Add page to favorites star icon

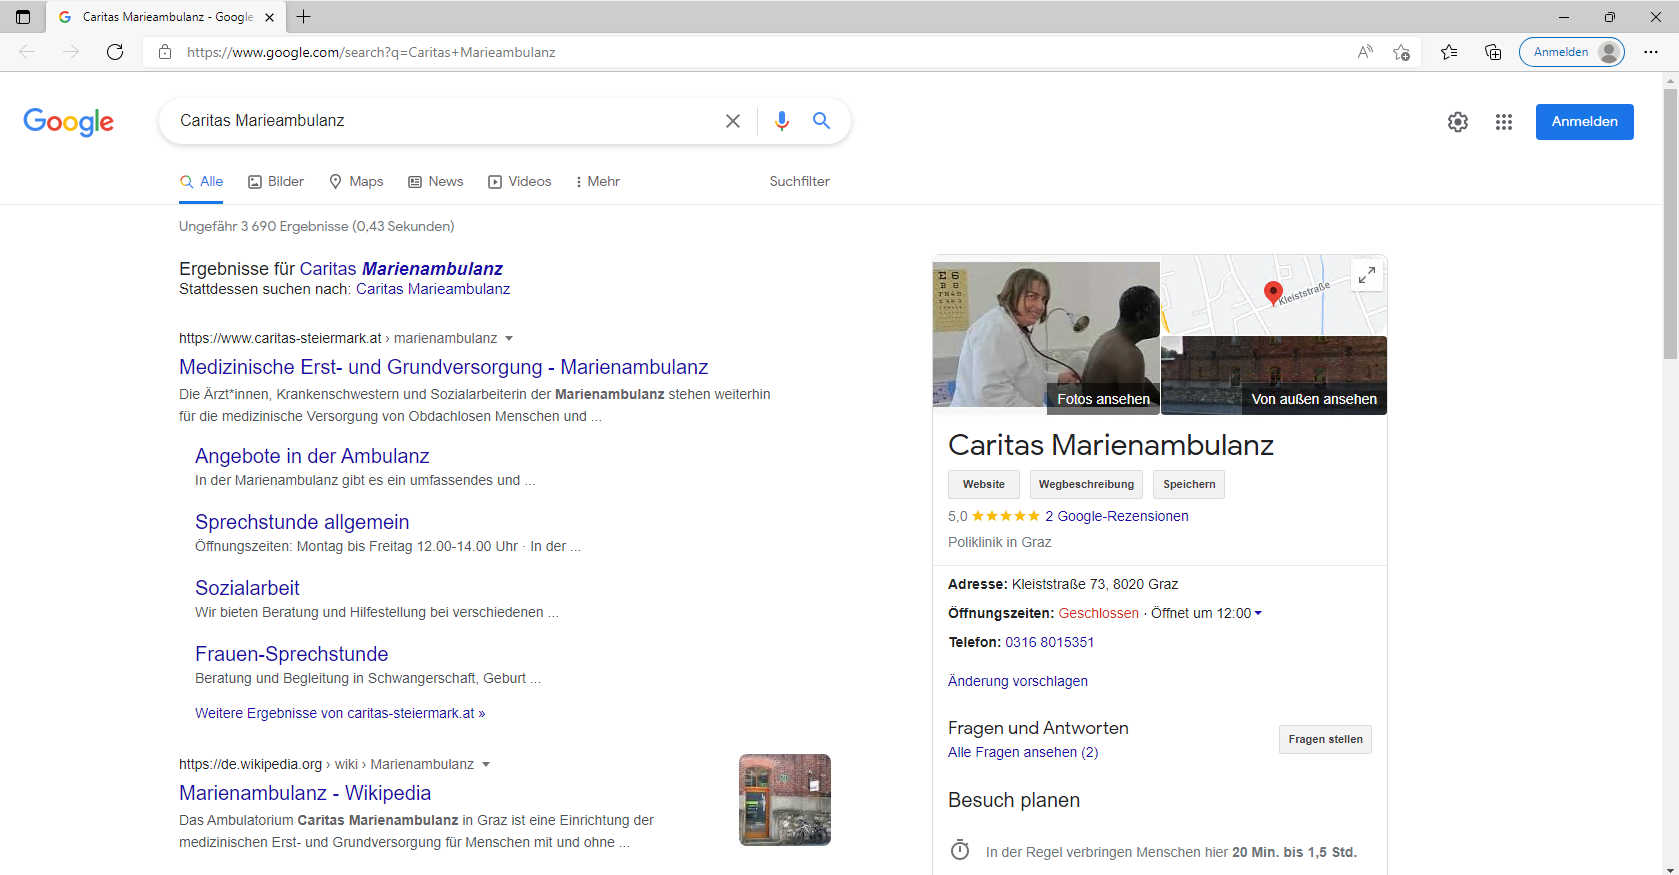pyautogui.click(x=1402, y=52)
